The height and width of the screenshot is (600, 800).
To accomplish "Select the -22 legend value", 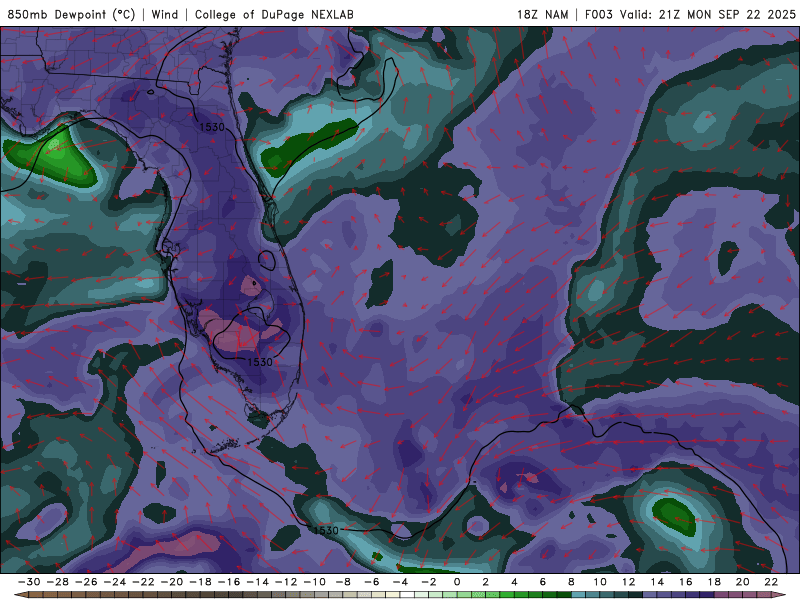I will click(x=143, y=582).
